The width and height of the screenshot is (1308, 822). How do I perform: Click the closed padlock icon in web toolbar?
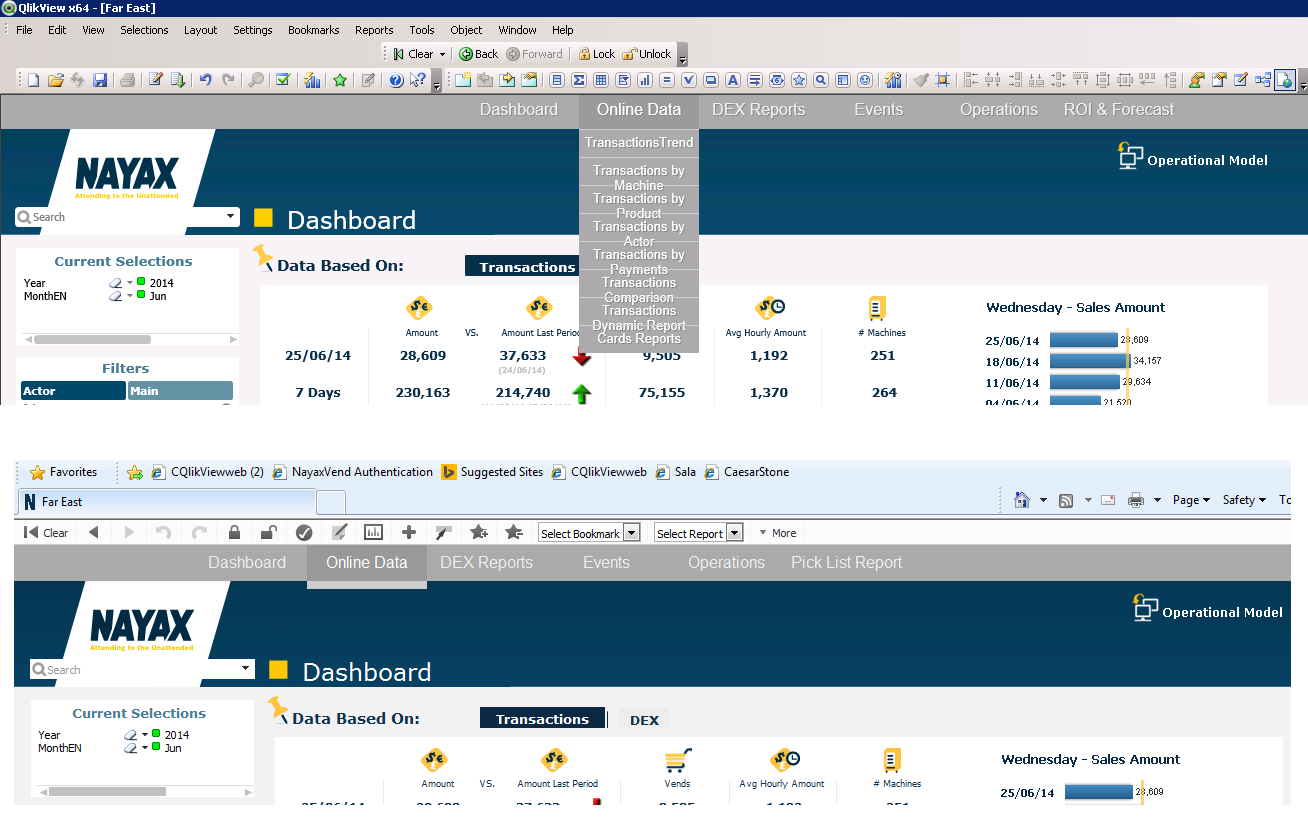(234, 533)
